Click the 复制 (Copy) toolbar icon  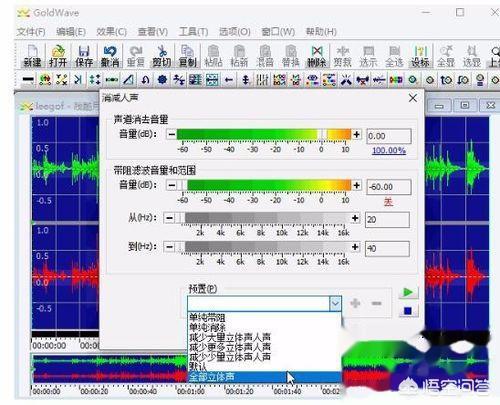(x=188, y=56)
